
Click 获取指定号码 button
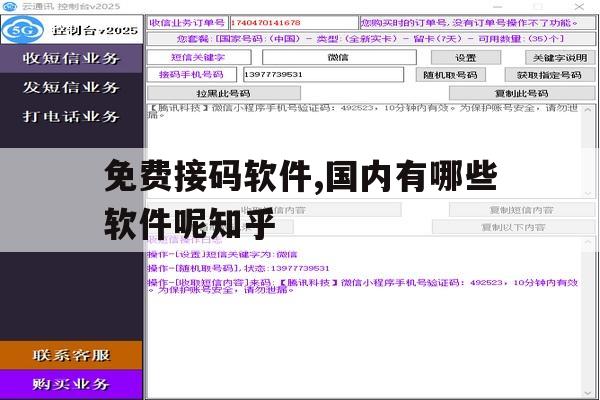(549, 75)
